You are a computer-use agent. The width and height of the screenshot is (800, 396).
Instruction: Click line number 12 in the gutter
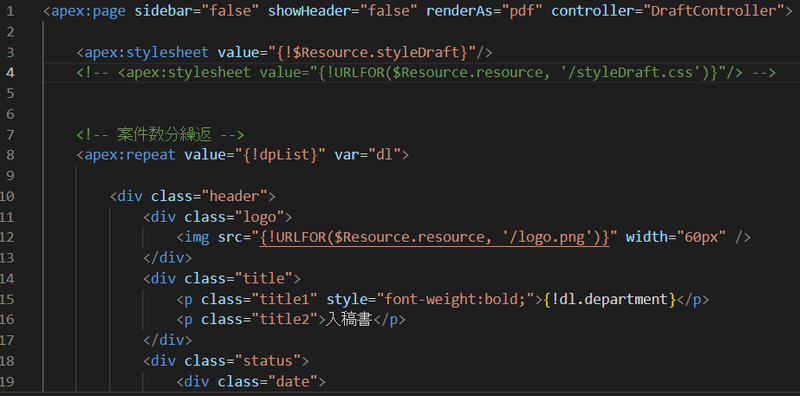tap(7, 237)
